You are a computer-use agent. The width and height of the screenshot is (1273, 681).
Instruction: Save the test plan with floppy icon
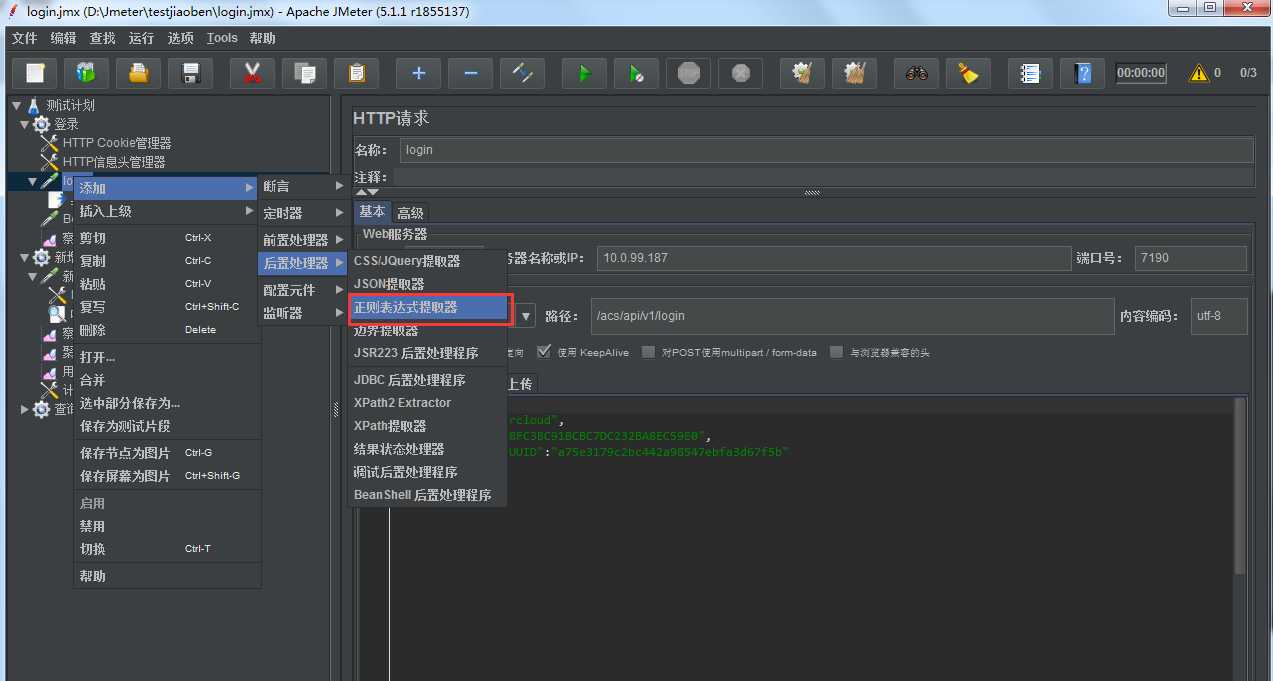point(191,73)
